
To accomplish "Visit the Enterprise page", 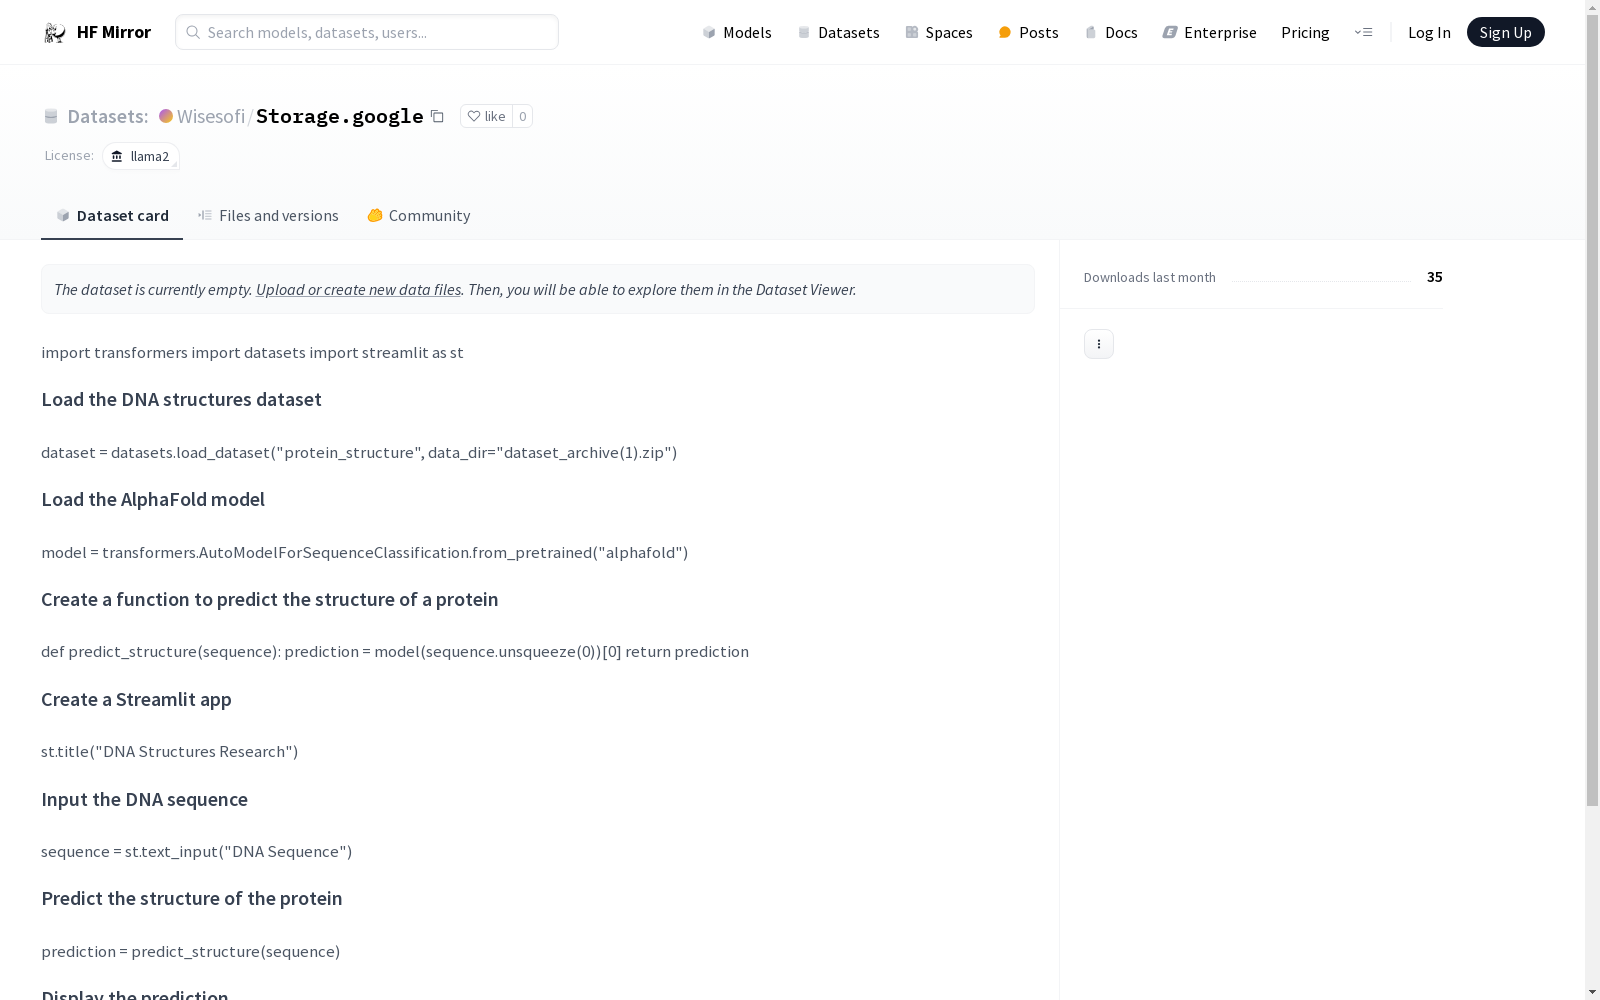I will (x=1210, y=32).
